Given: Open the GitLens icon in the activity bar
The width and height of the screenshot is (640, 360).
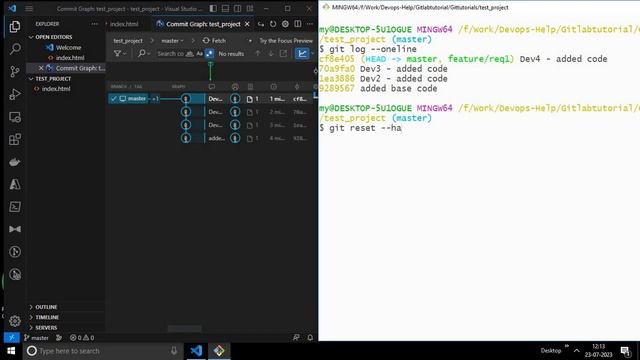Looking at the screenshot, I should [15, 252].
